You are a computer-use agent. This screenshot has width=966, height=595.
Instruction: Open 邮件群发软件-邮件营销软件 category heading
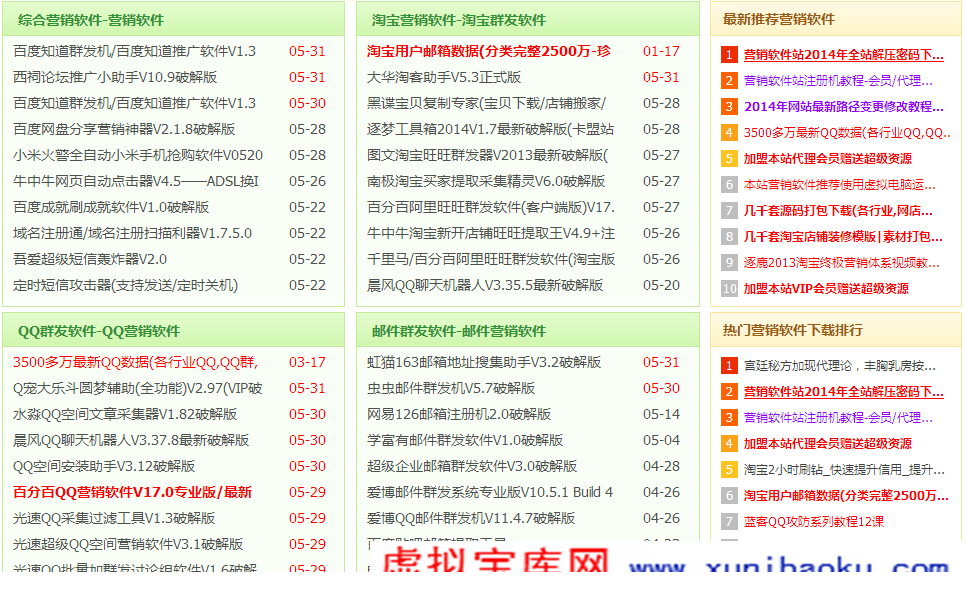click(x=458, y=331)
